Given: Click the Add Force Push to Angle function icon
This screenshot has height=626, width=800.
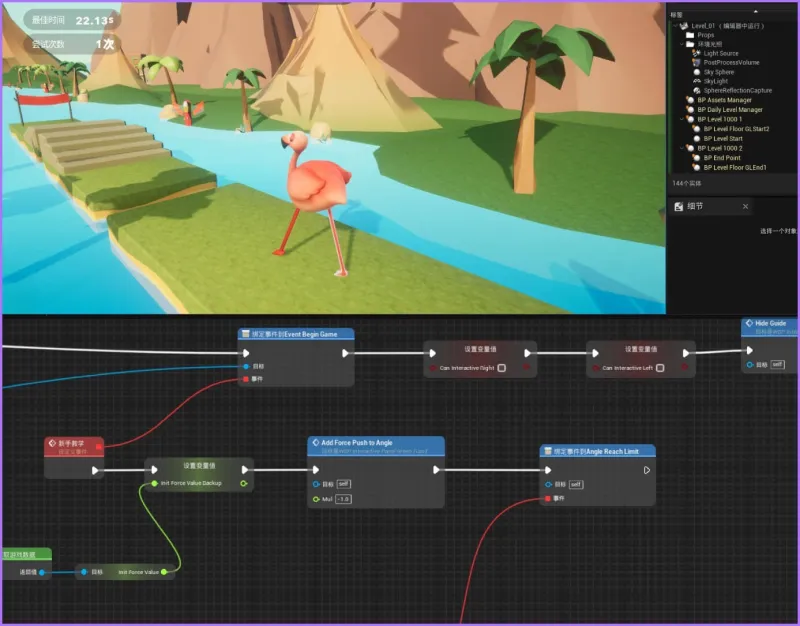Looking at the screenshot, I should [315, 442].
